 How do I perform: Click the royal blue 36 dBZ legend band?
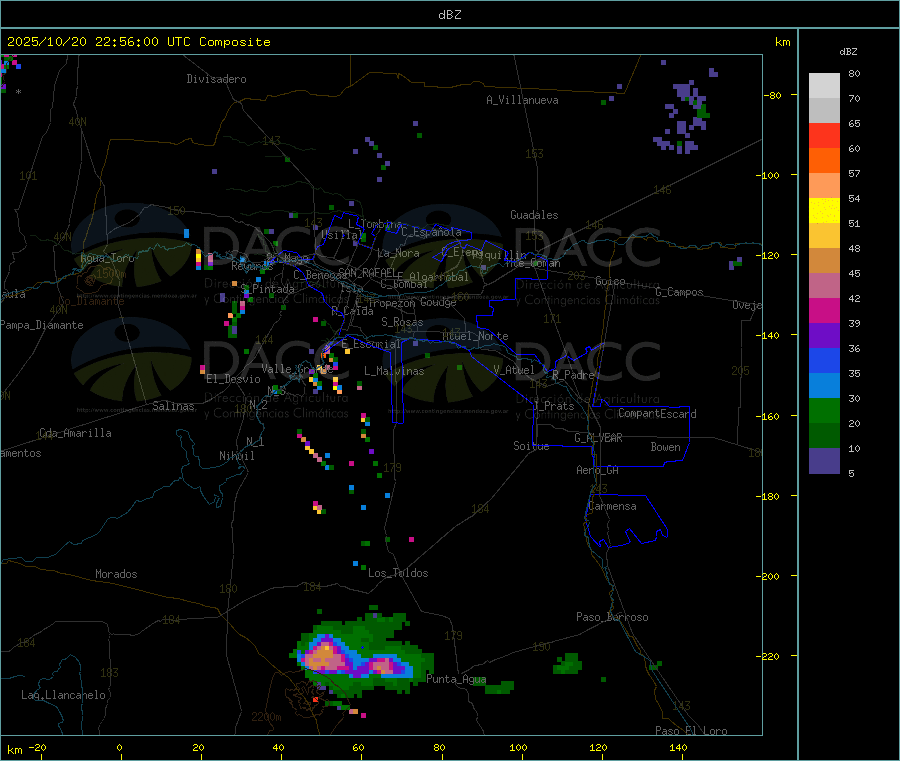[824, 360]
